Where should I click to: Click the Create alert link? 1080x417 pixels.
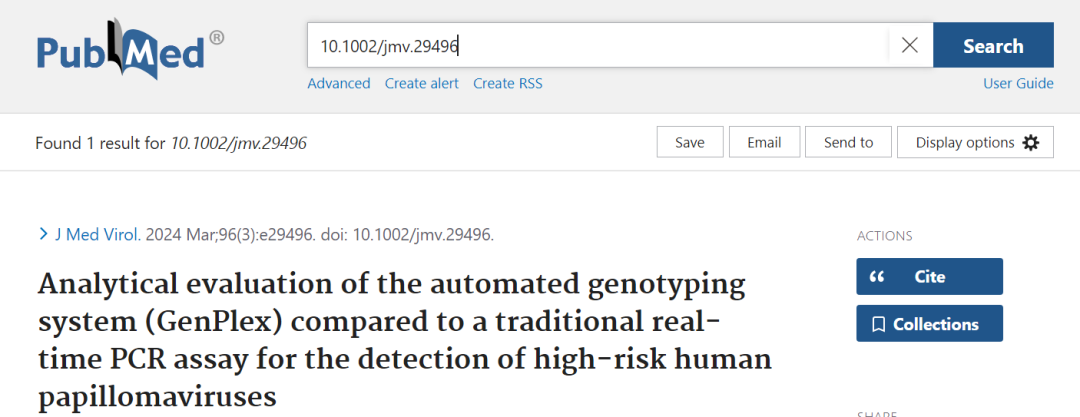(x=422, y=83)
